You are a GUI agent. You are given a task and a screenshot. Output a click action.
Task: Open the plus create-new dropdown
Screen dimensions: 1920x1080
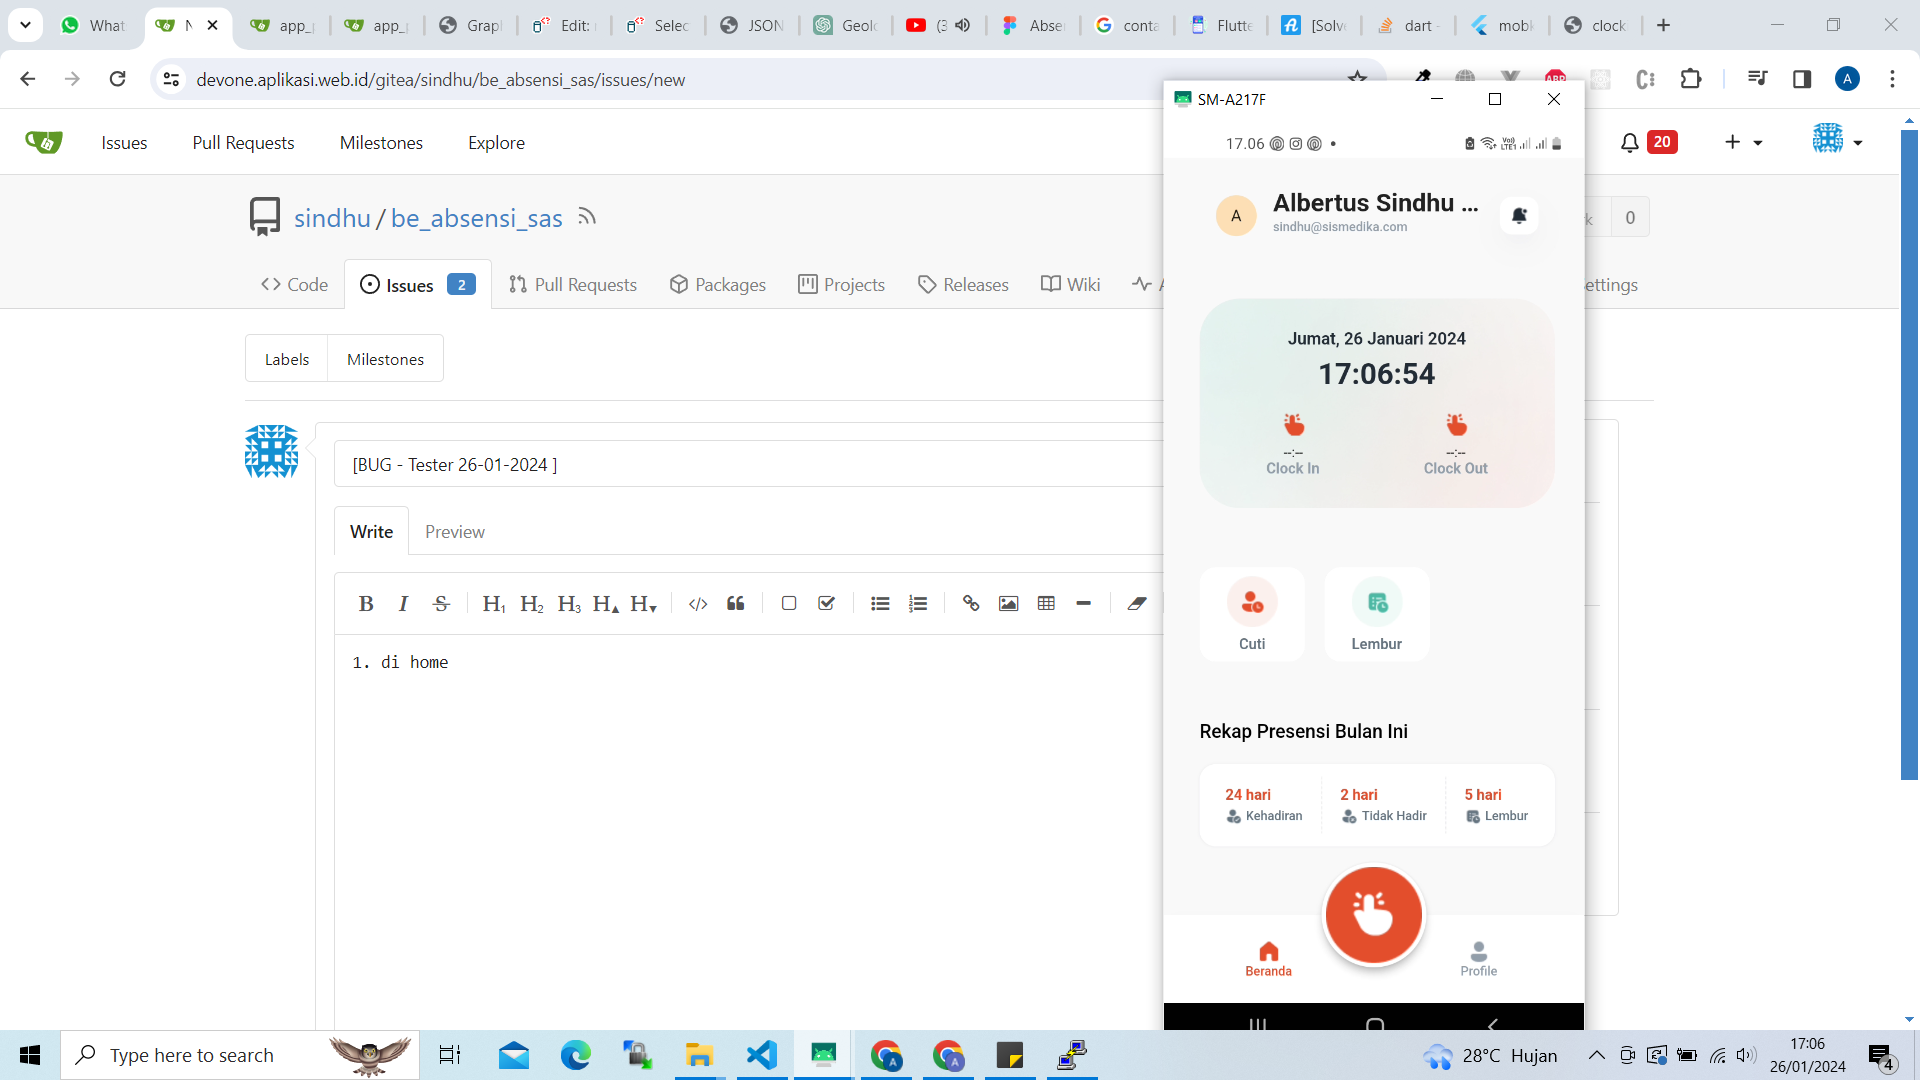[1743, 142]
